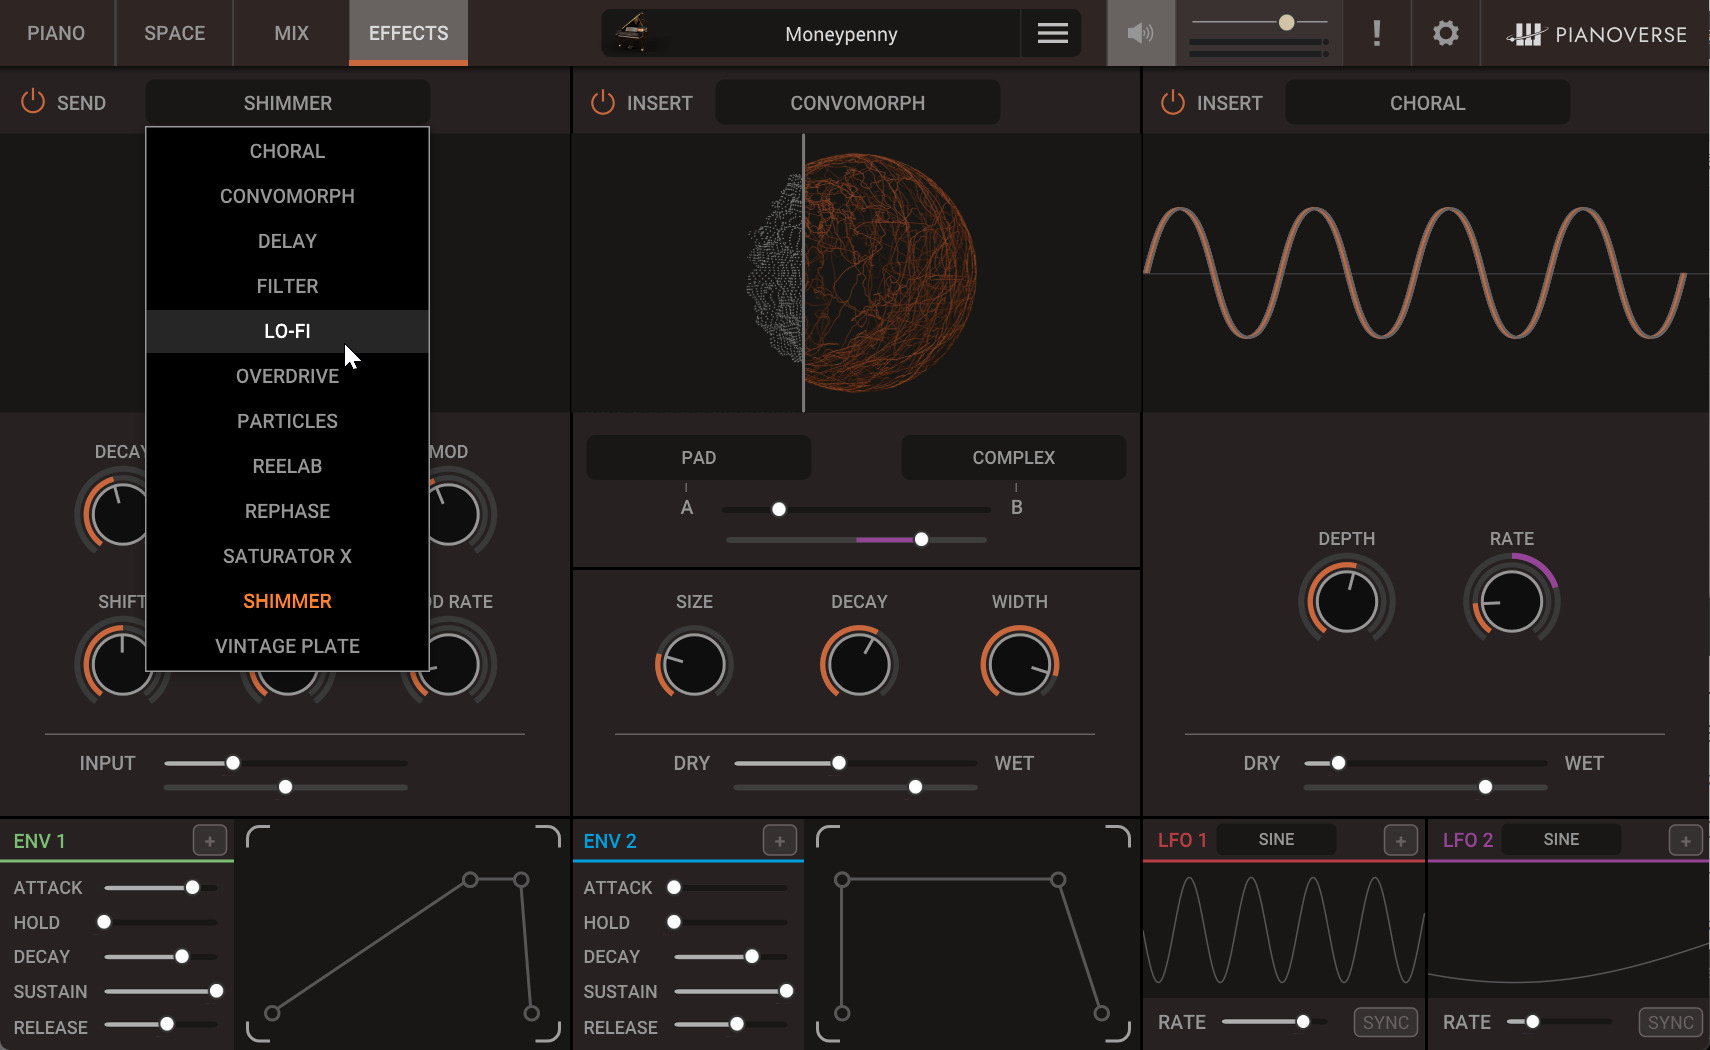Screen dimensions: 1710x1050
Task: Click the Moneypenny preset name
Action: pyautogui.click(x=841, y=34)
